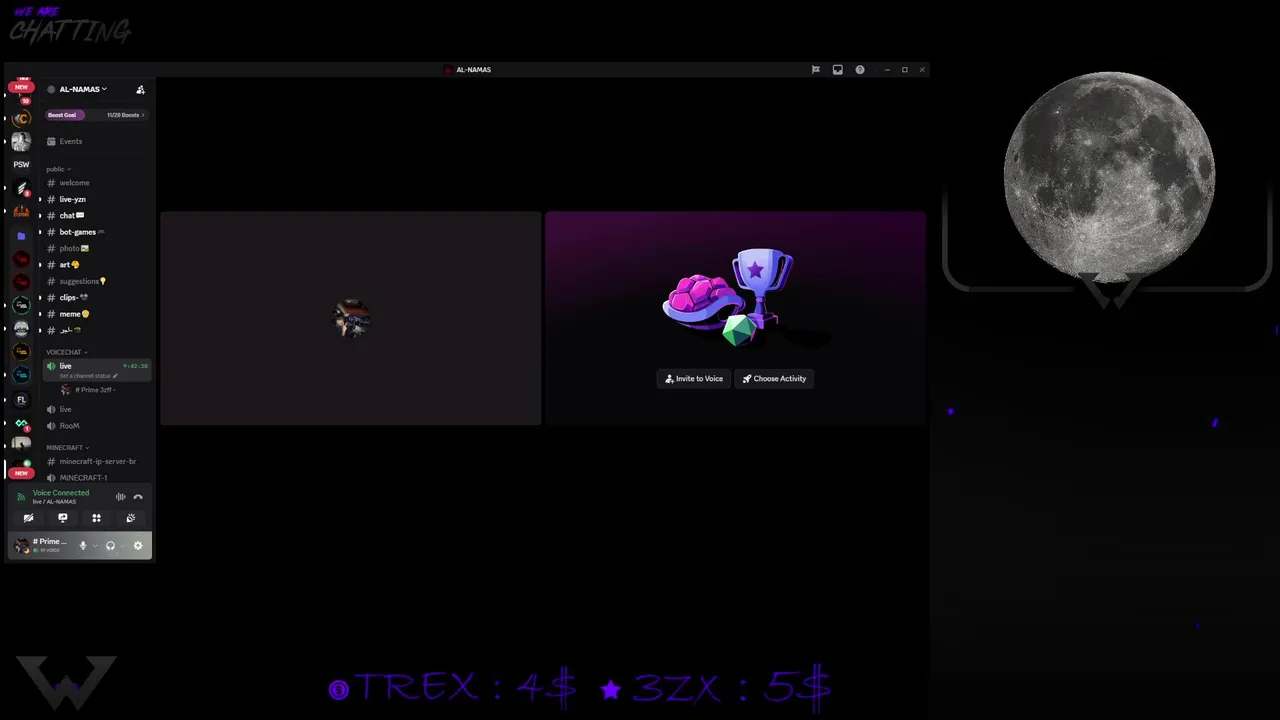
Task: Click the flag icon in title bar
Action: pos(815,70)
